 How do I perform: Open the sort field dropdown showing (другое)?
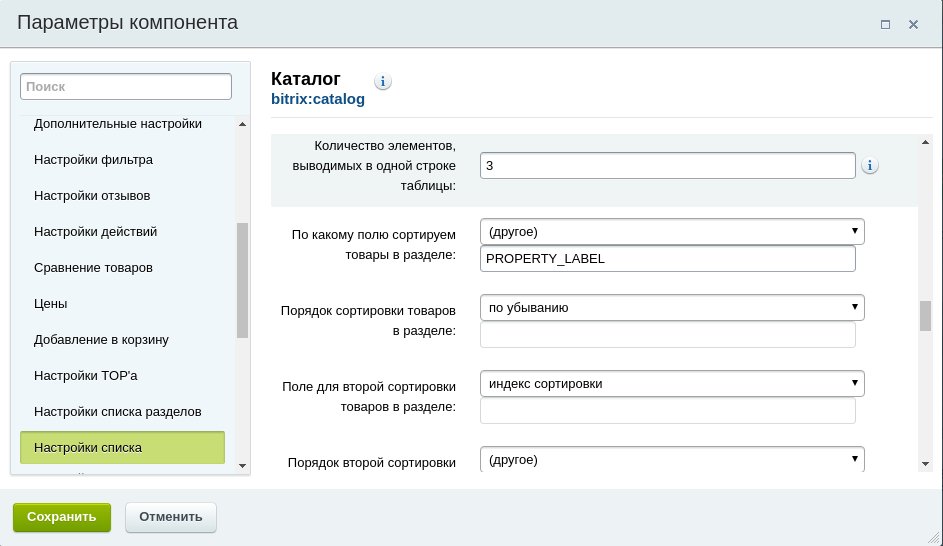[672, 232]
